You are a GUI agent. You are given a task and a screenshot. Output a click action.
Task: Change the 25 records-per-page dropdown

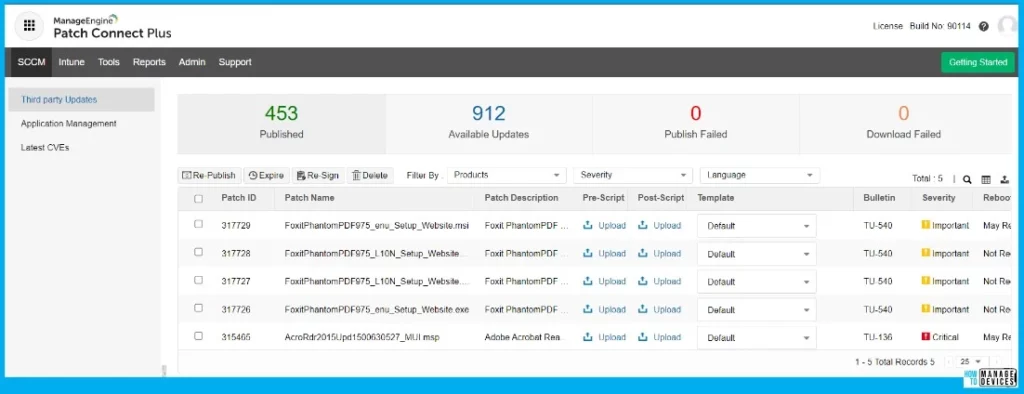[970, 361]
